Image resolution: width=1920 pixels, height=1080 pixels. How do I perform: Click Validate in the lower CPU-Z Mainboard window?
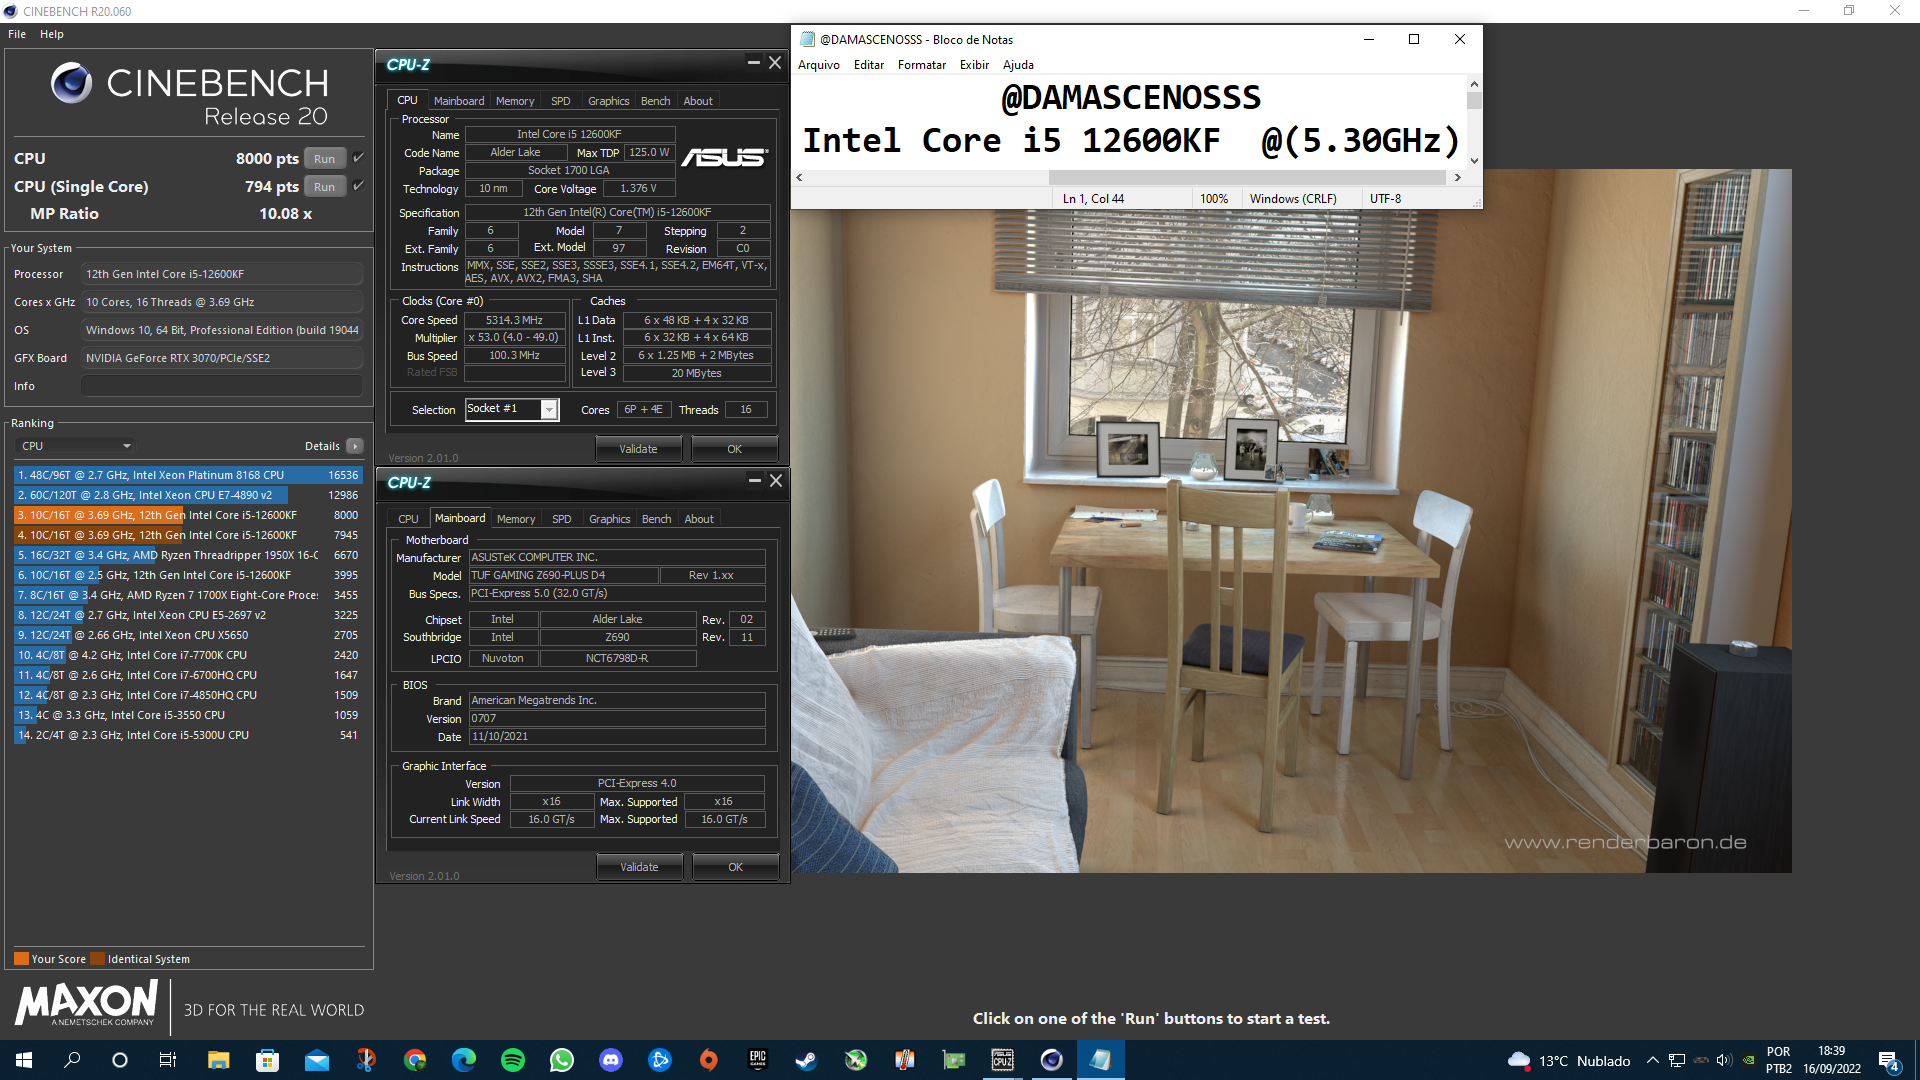click(639, 867)
